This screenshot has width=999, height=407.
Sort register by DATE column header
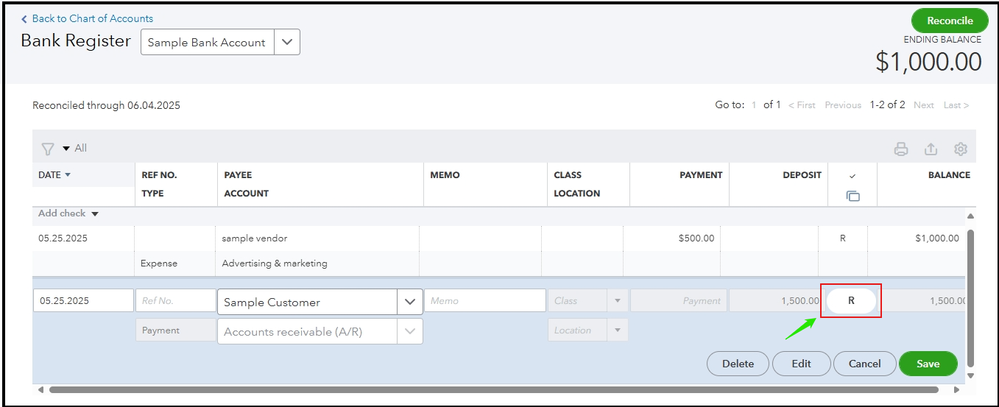coord(54,175)
